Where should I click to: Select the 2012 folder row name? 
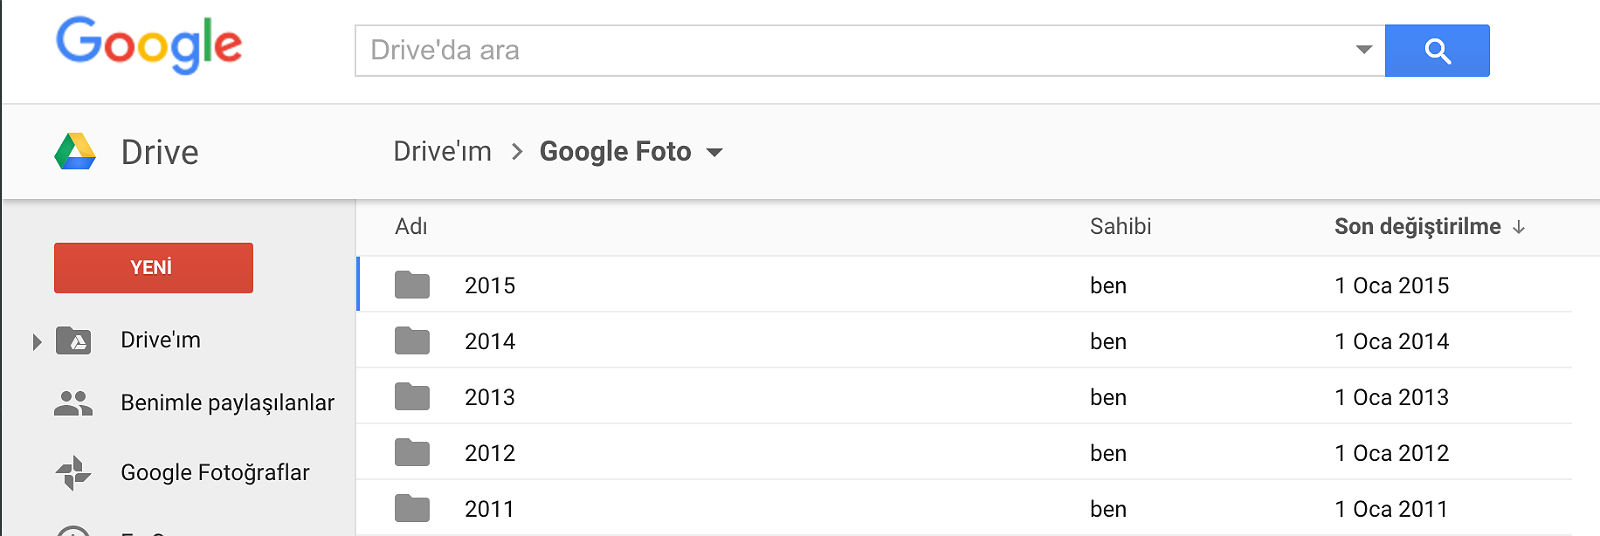tap(490, 454)
